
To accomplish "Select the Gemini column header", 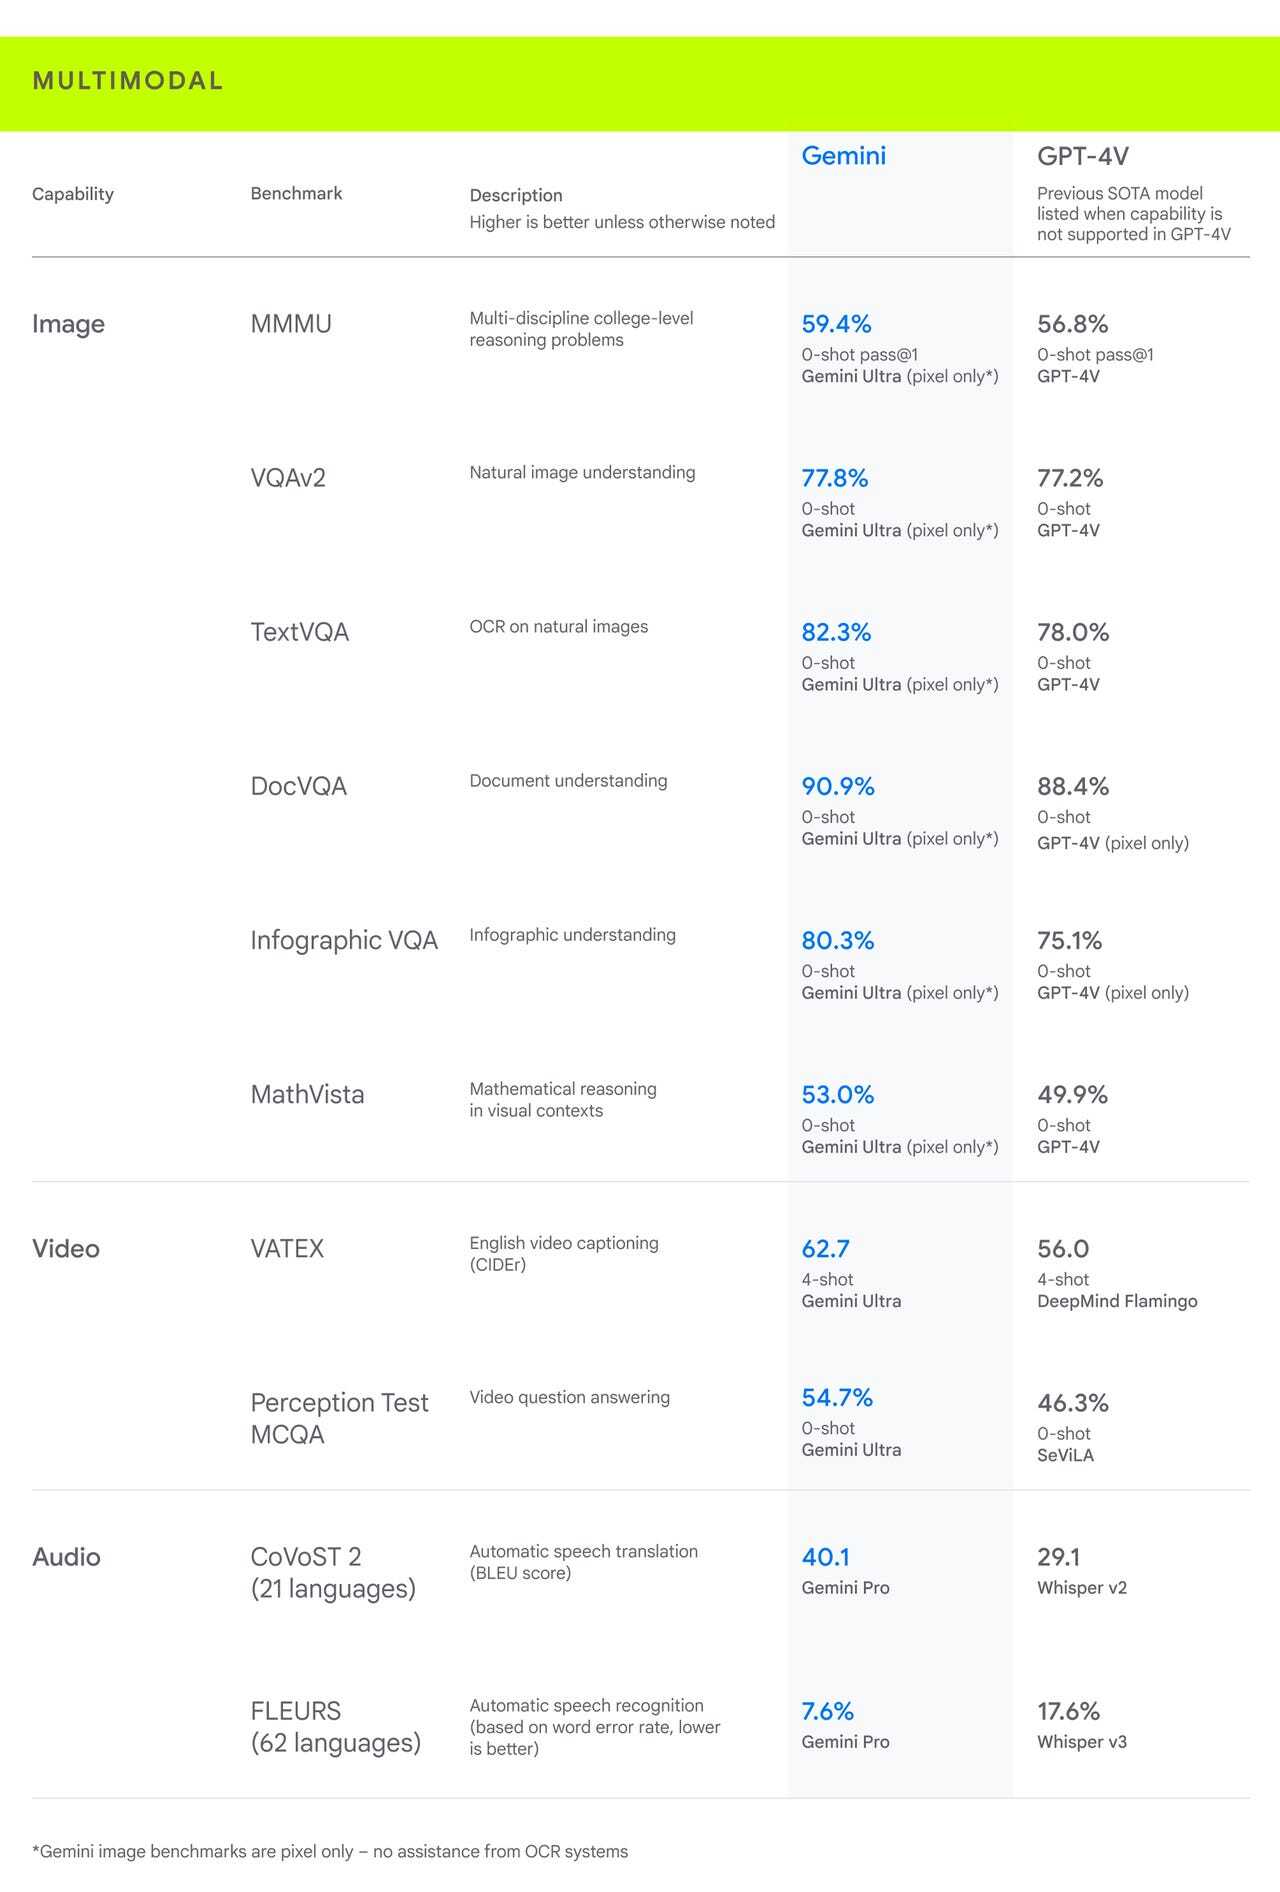I will pyautogui.click(x=843, y=155).
